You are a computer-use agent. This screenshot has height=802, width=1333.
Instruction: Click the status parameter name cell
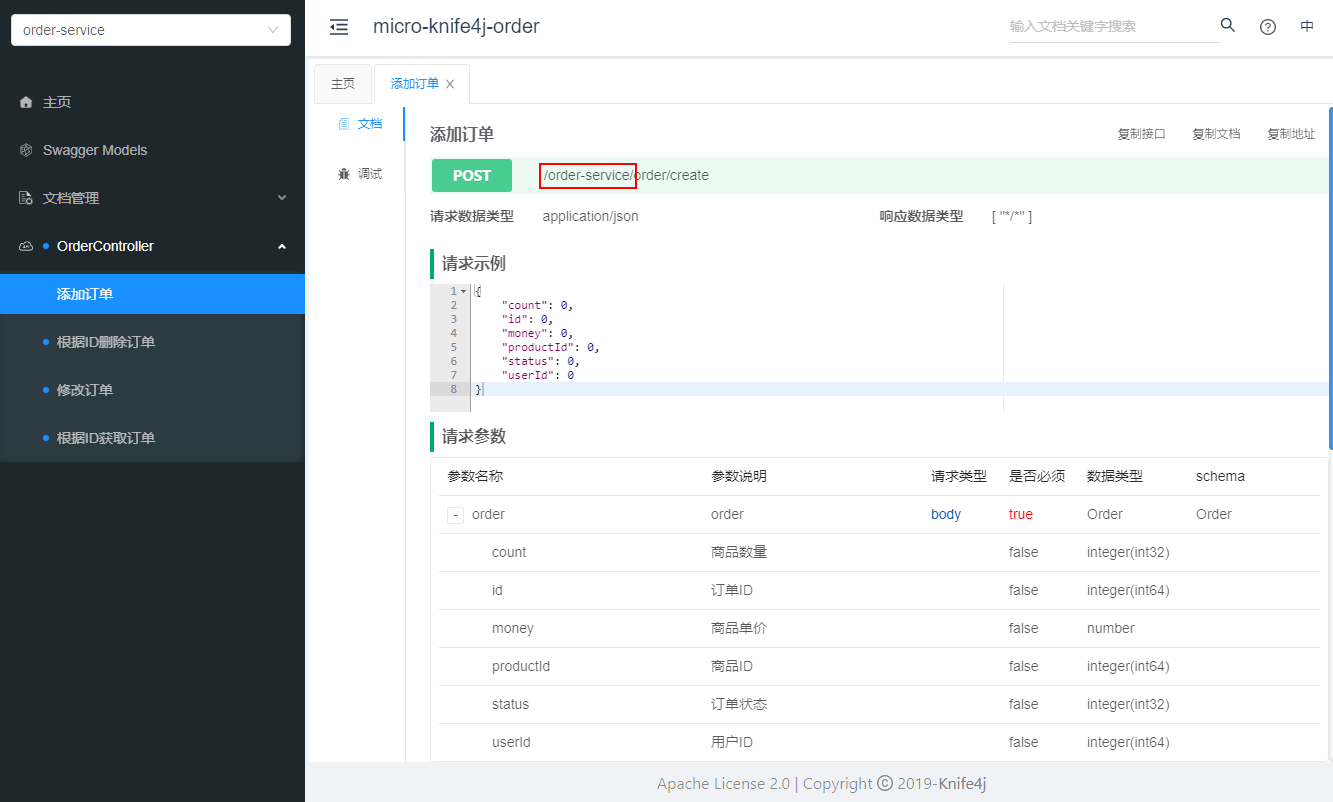click(x=510, y=704)
